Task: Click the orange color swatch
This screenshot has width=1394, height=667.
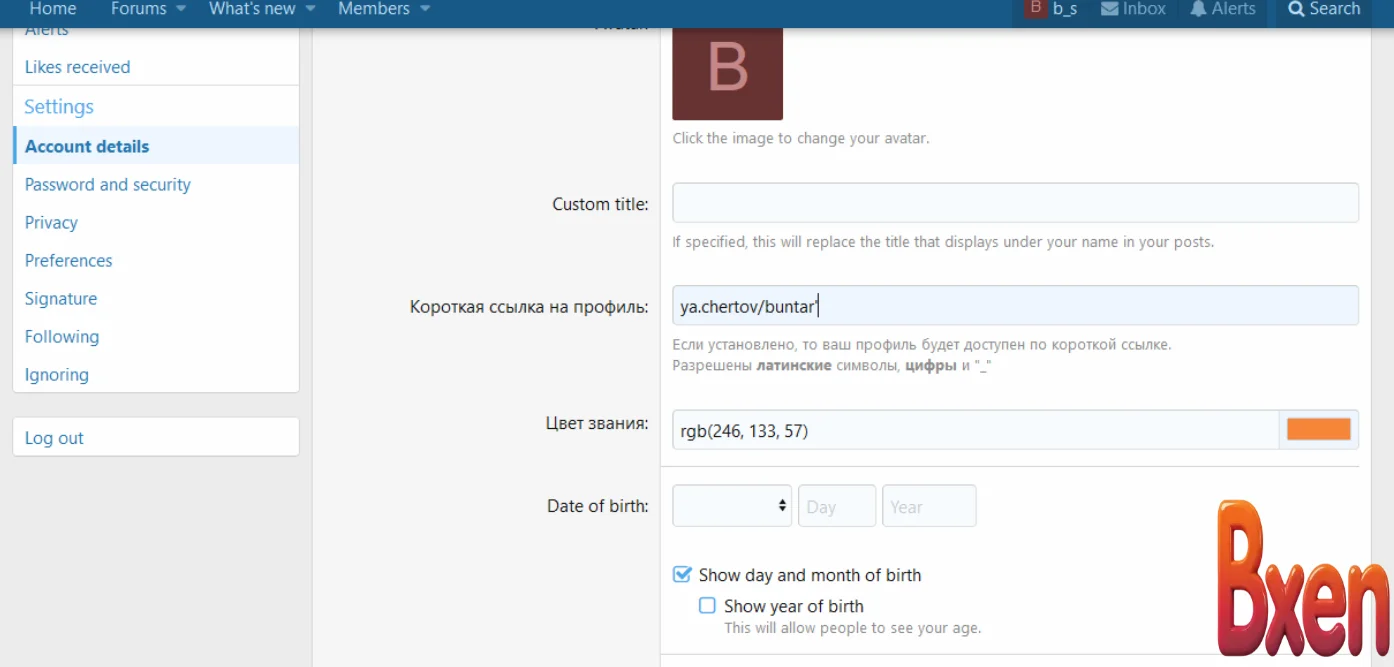Action: 1318,430
